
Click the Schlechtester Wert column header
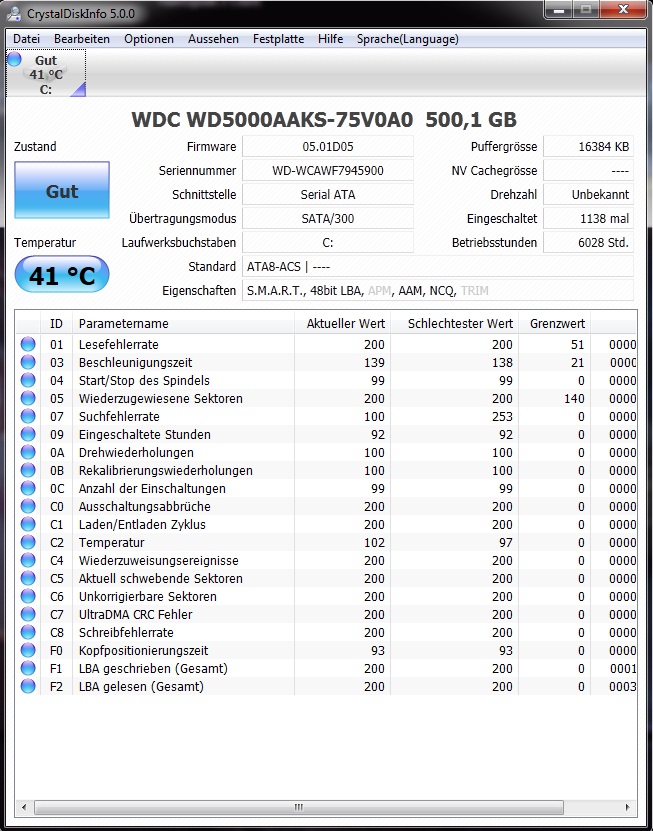(x=455, y=323)
